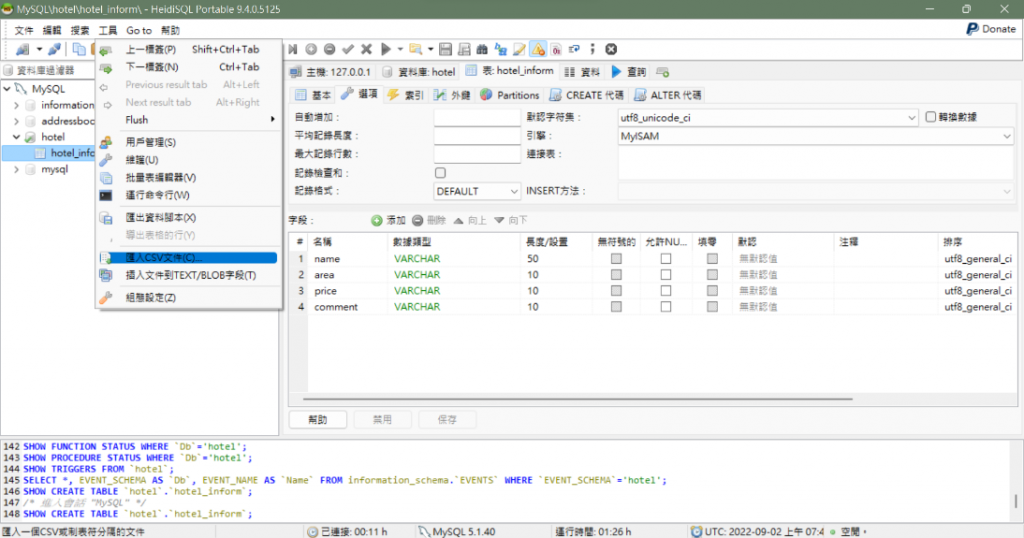
Task: Click the round black X toolbar icon
Action: click(611, 49)
